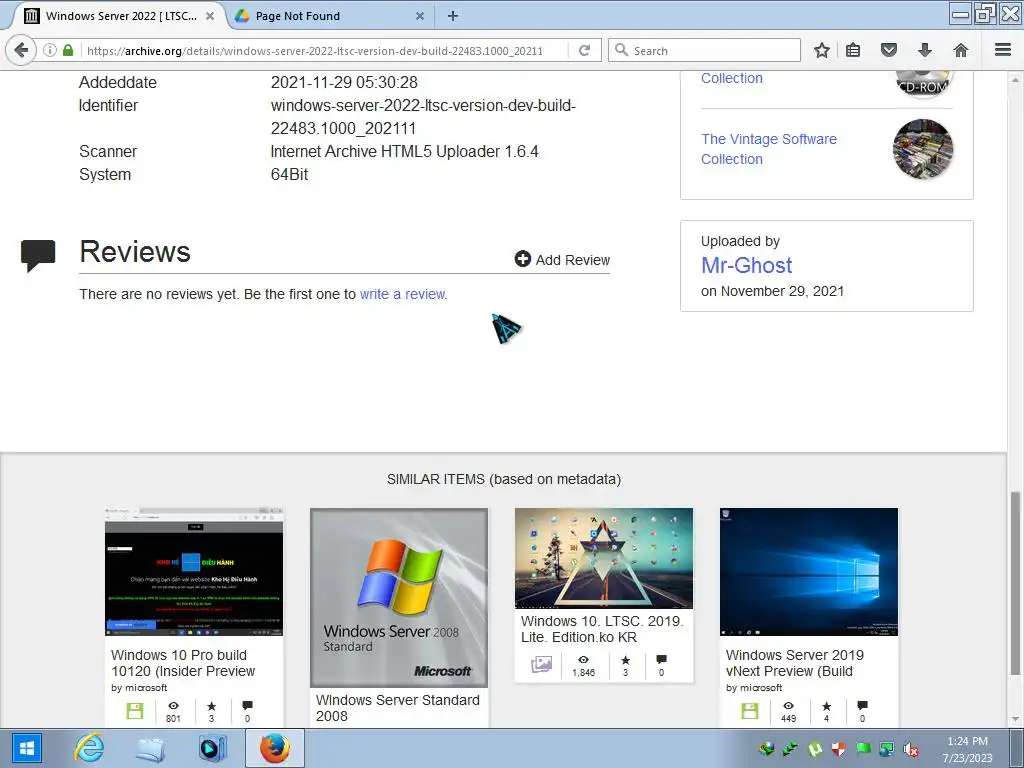Select the Windows Server 2022 LTSC tab
The image size is (1024, 768).
click(121, 16)
